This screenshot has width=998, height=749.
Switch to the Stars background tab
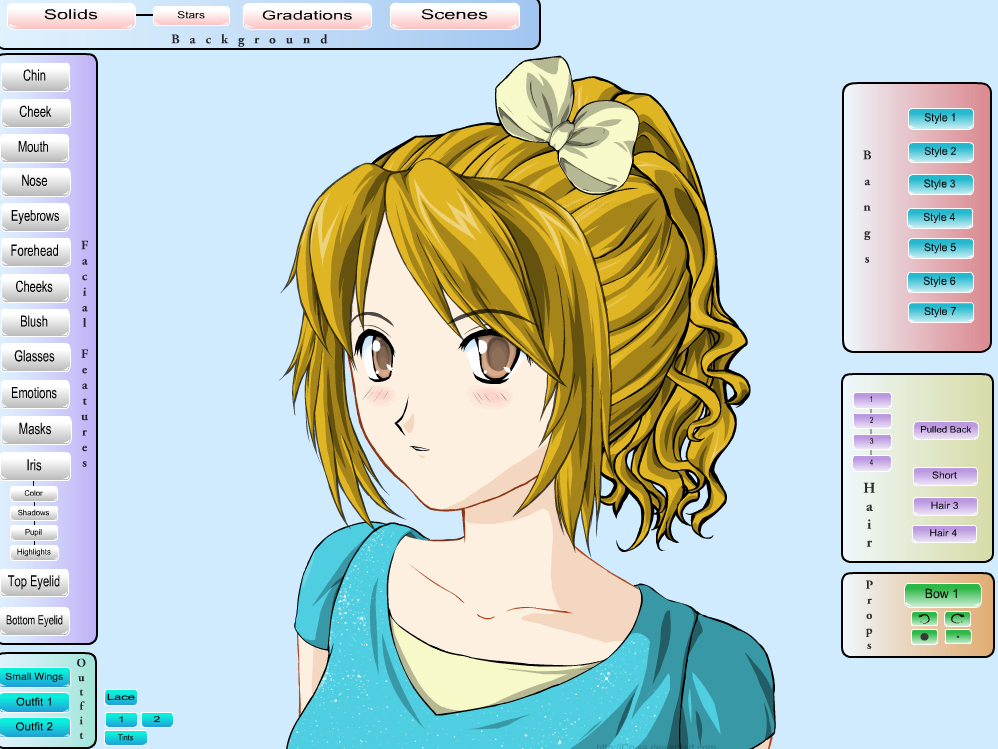pyautogui.click(x=191, y=15)
